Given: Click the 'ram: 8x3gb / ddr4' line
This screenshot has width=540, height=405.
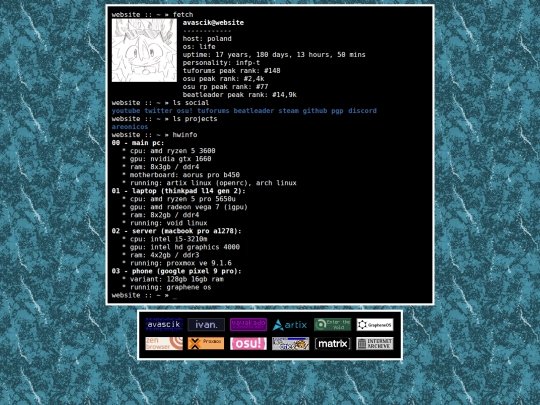Looking at the screenshot, I should tap(160, 167).
